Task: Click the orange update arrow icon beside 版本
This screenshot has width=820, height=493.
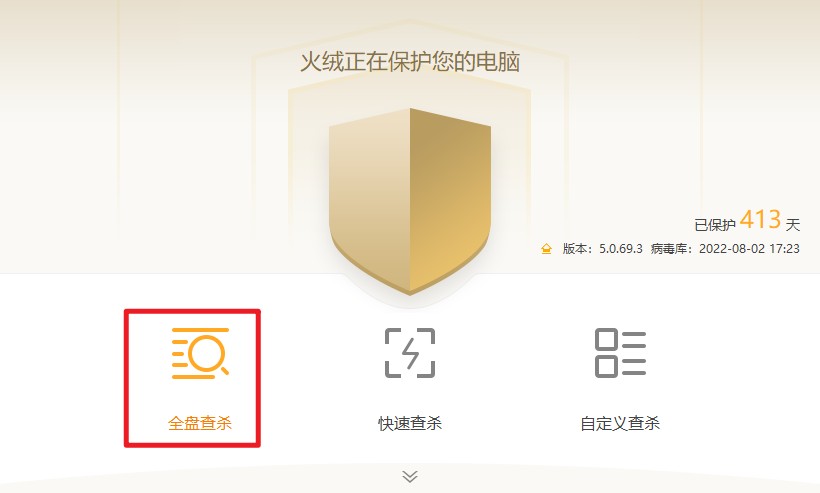Action: (546, 249)
